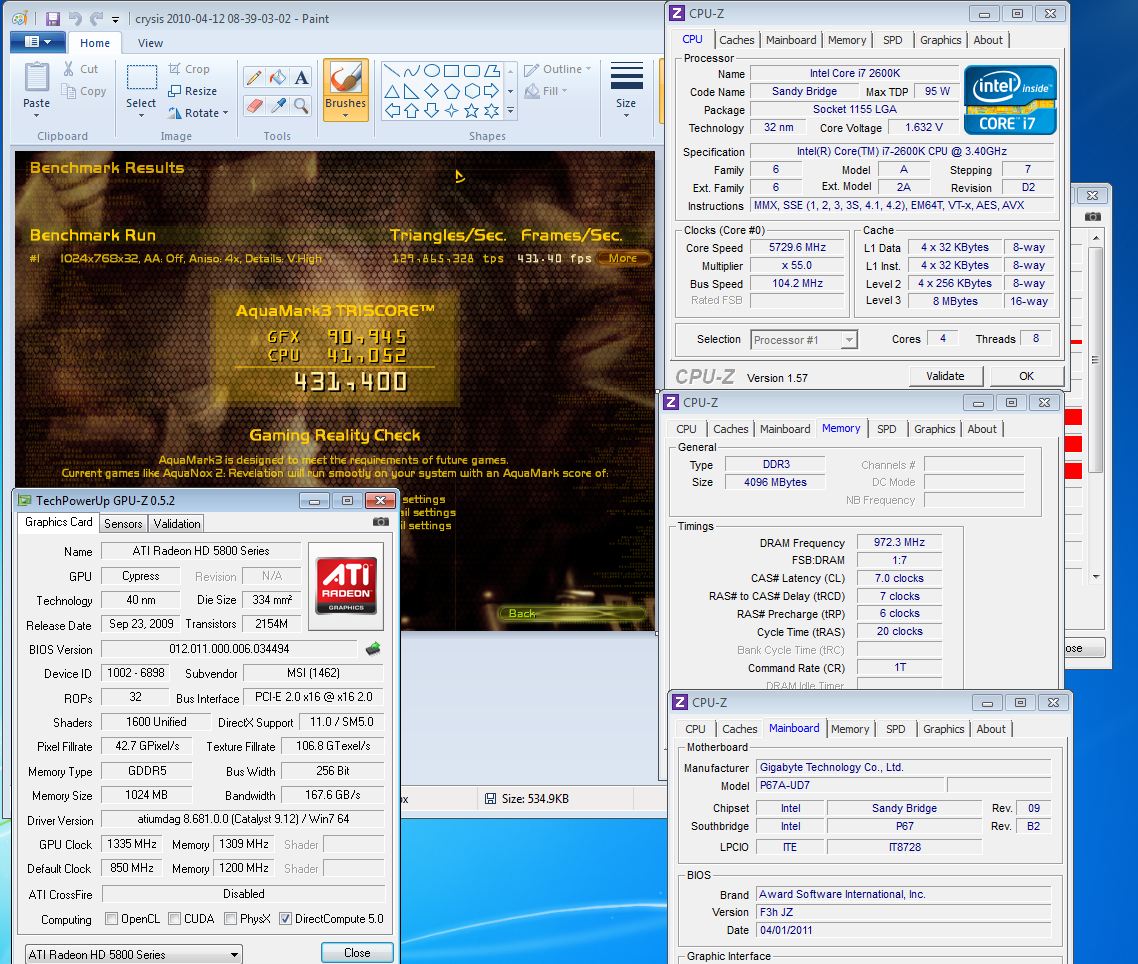
Task: Open the Brushes dropdown arrow
Action: point(345,115)
